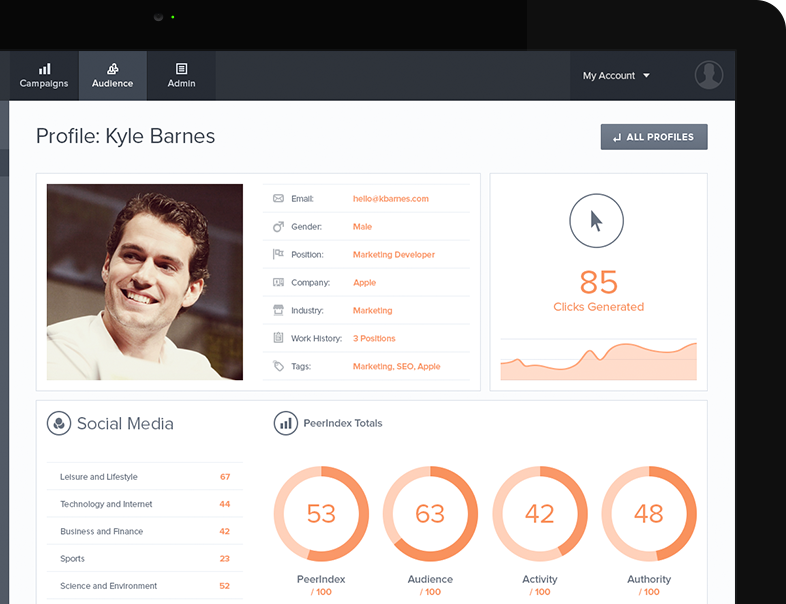Click the Profile: Kyle Barnes heading
786x604 pixels.
click(125, 136)
